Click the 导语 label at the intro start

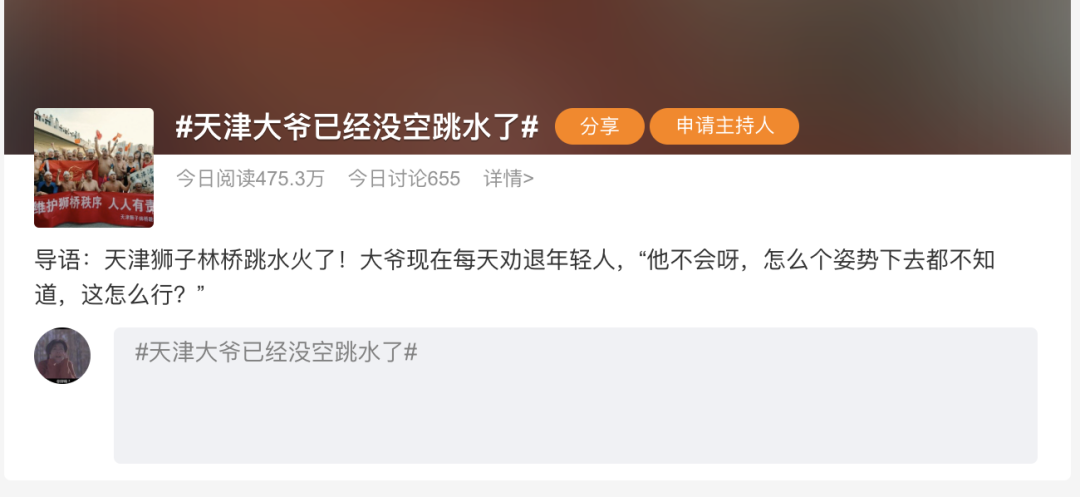(x=58, y=260)
